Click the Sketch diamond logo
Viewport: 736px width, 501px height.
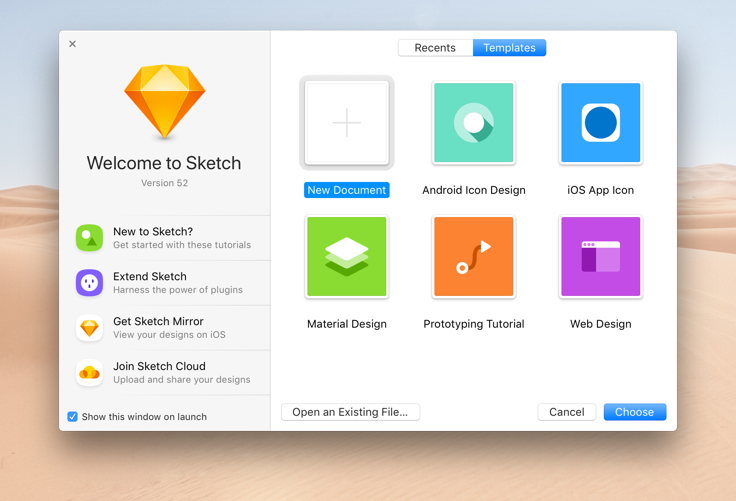[165, 102]
